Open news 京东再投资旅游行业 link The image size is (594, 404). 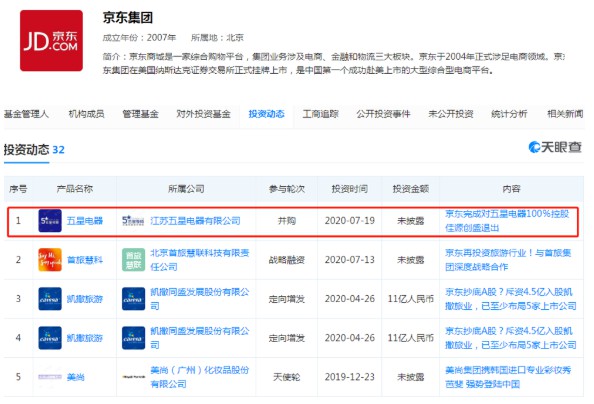(508, 260)
